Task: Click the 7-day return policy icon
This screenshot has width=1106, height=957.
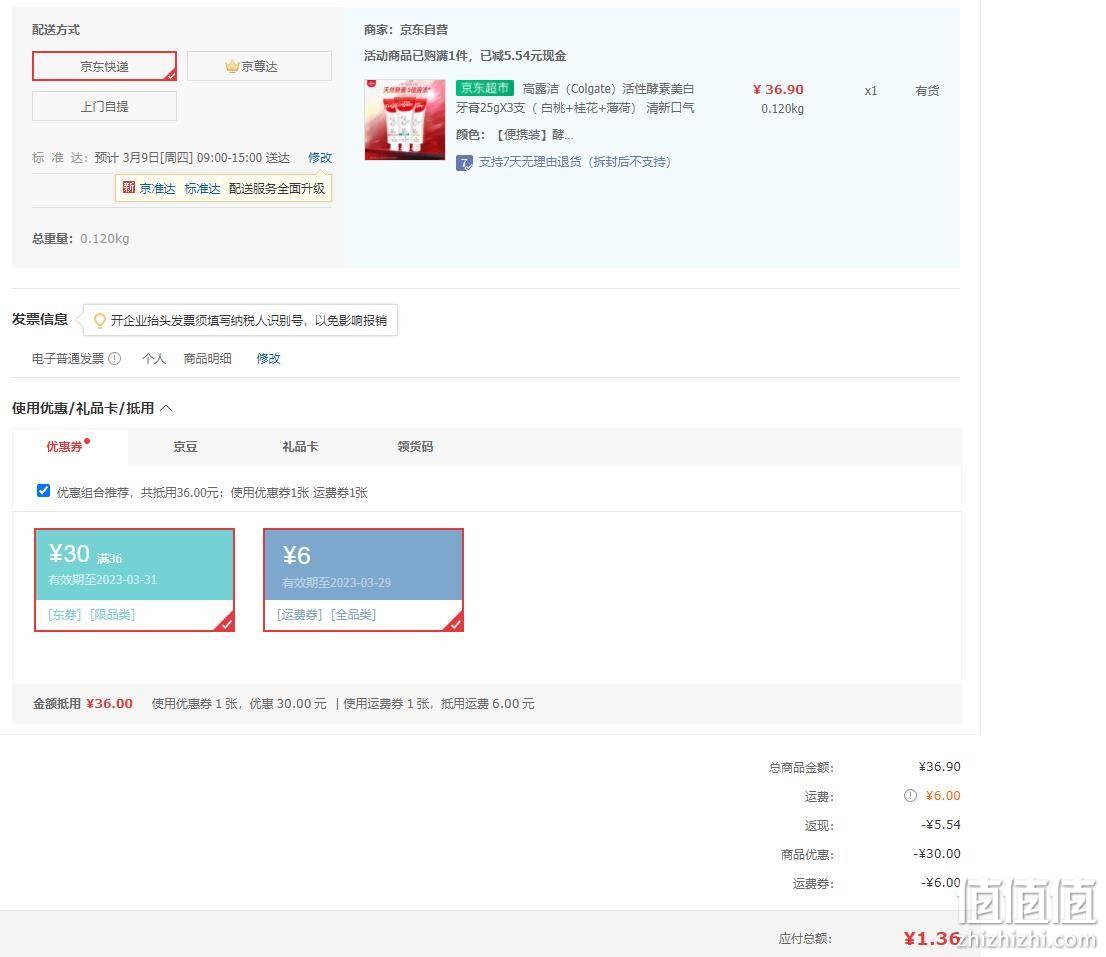Action: click(464, 163)
